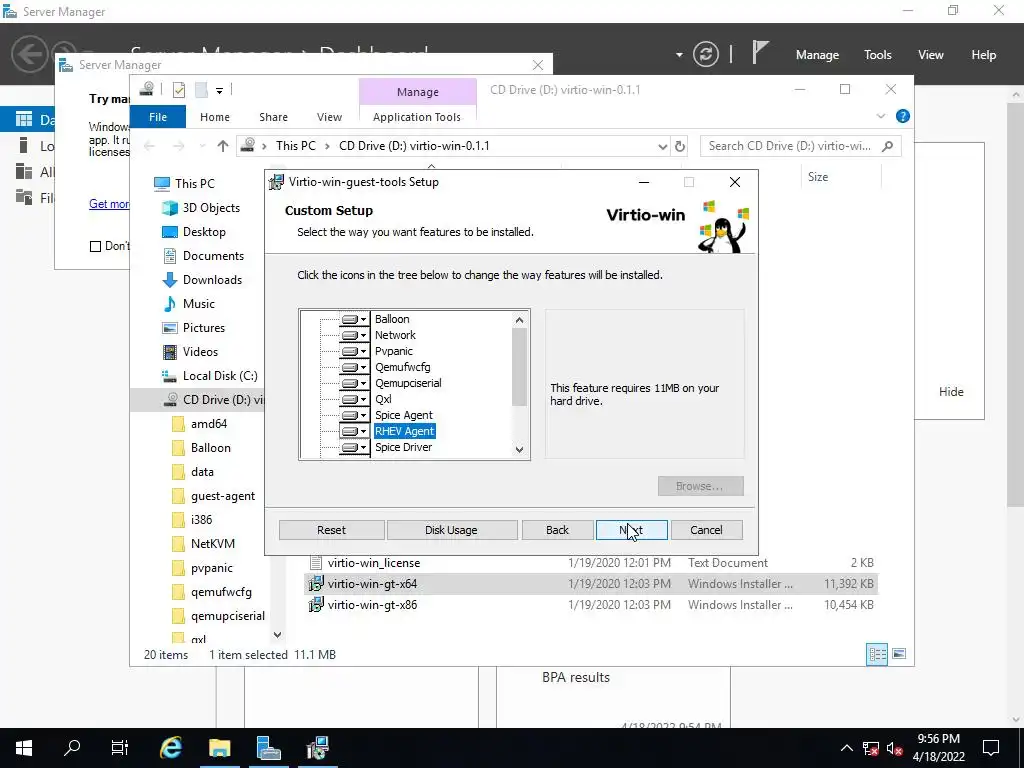Open the NetKVM folder in tree
This screenshot has width=1024, height=768.
[203, 544]
